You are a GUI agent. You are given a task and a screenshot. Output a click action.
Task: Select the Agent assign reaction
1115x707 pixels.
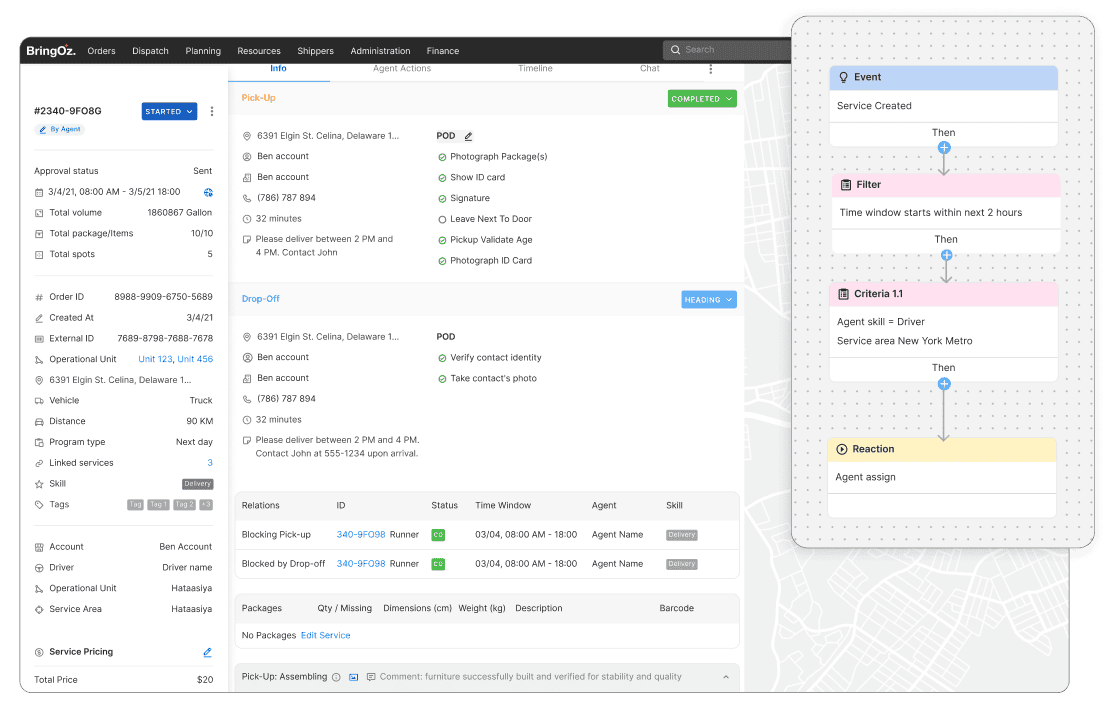point(865,477)
